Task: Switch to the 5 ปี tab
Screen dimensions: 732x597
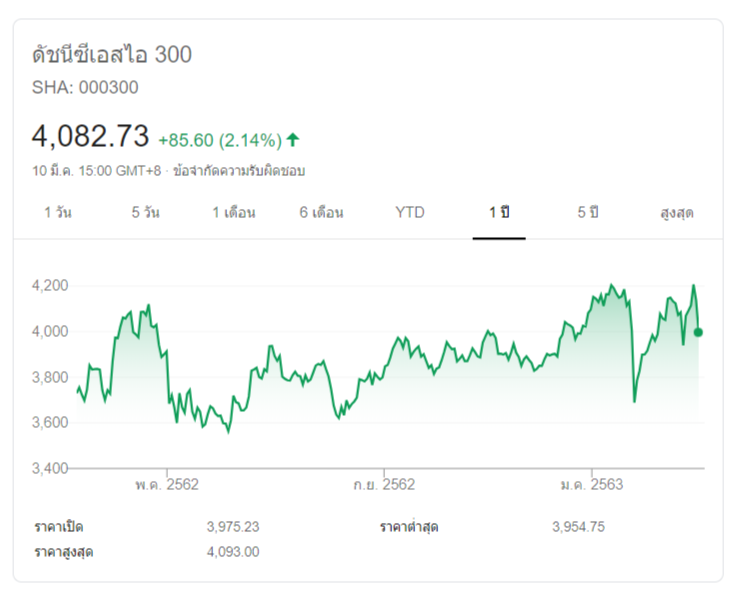Action: pos(587,212)
